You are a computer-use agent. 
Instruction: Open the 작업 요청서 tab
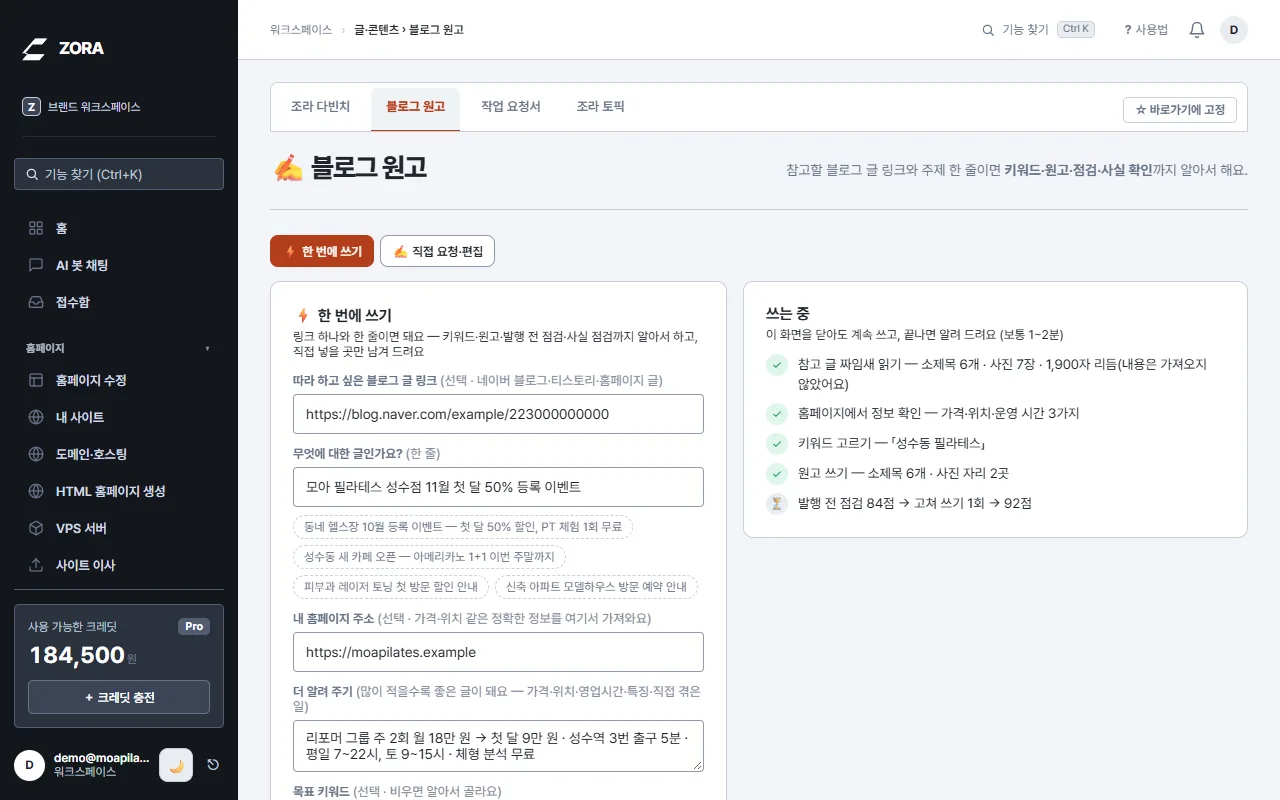tap(510, 106)
